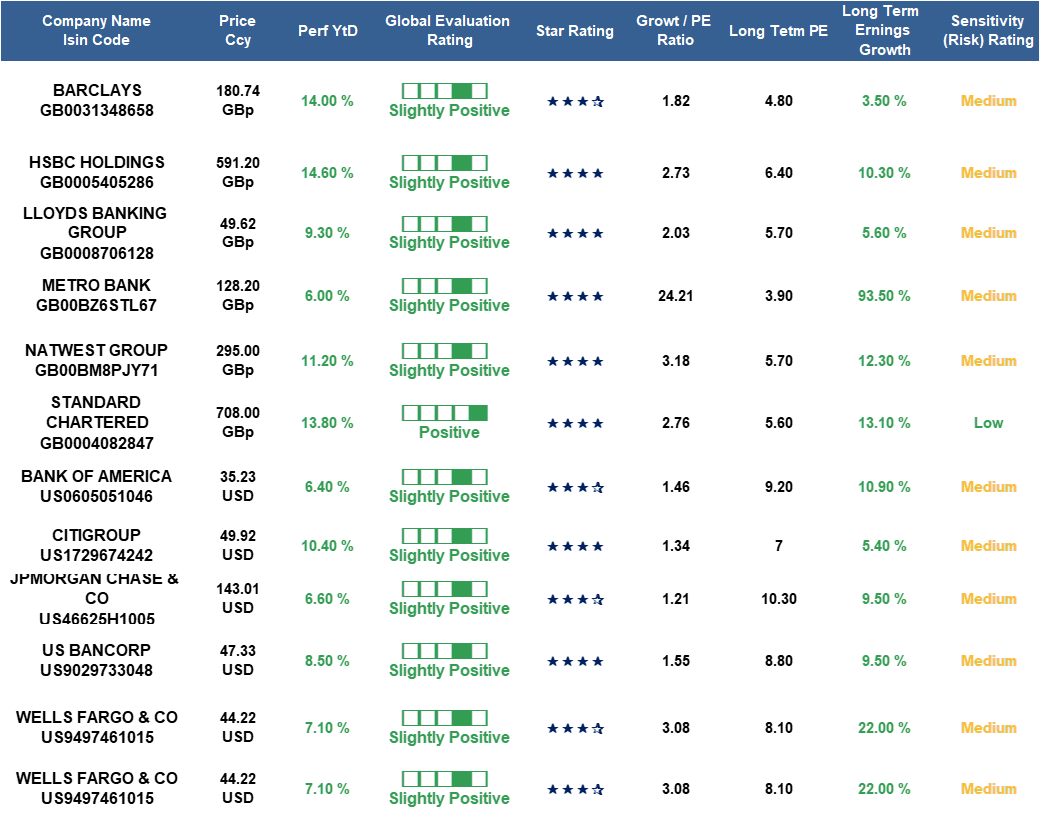
Task: Select Metro Bank's four-star rating
Action: coord(575,296)
